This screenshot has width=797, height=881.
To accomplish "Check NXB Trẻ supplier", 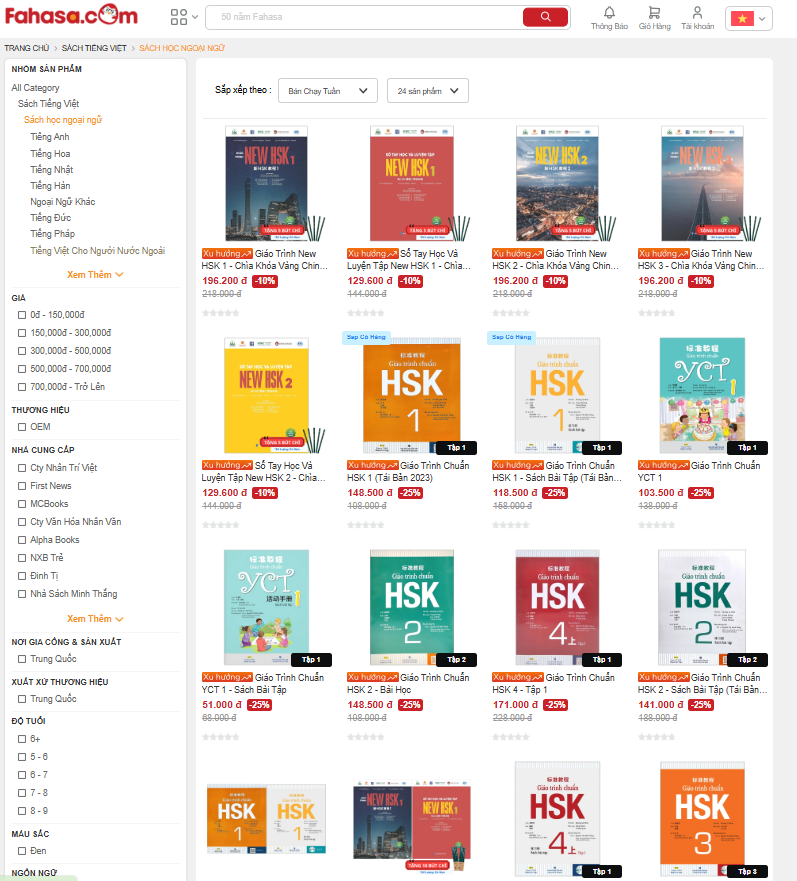I will coord(22,557).
